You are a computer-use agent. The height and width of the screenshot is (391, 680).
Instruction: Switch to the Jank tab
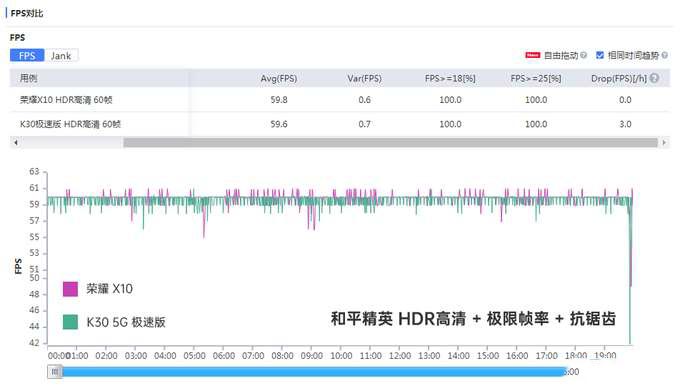pyautogui.click(x=61, y=55)
